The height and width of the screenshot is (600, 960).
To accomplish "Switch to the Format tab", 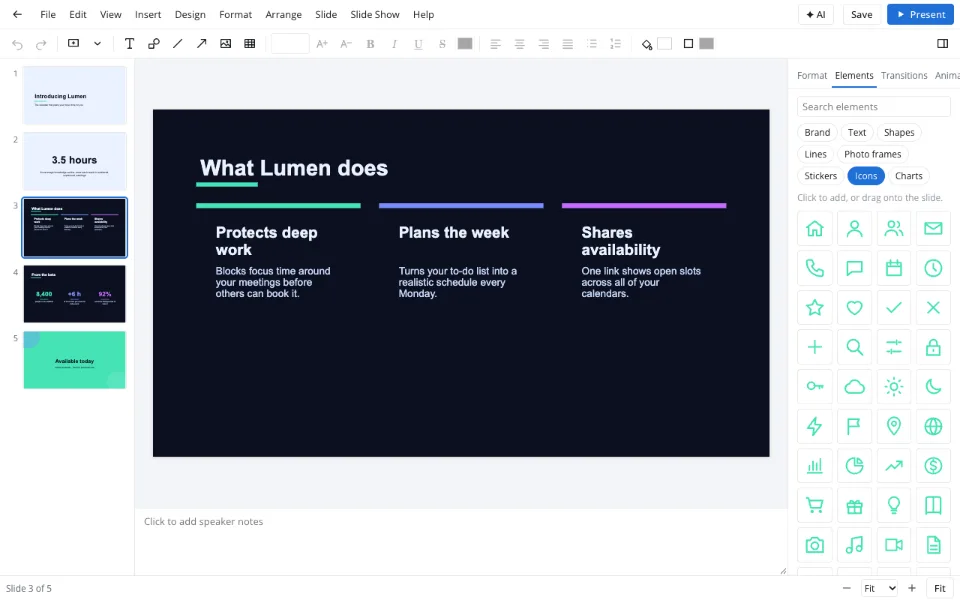I will [x=812, y=75].
